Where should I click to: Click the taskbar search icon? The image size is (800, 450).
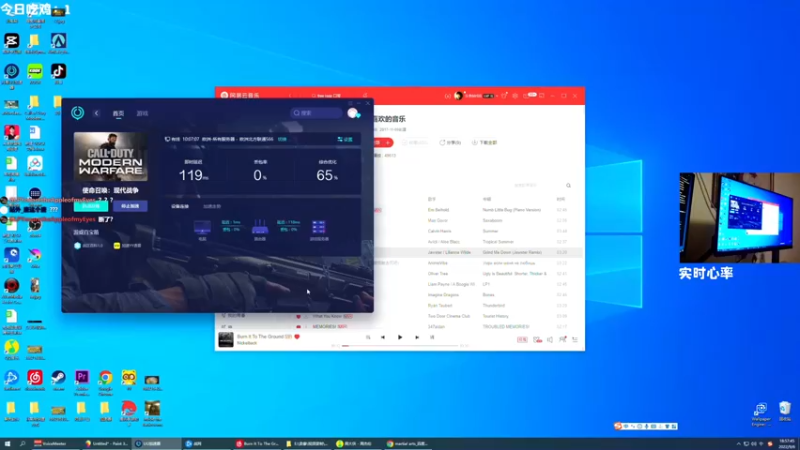(22, 444)
